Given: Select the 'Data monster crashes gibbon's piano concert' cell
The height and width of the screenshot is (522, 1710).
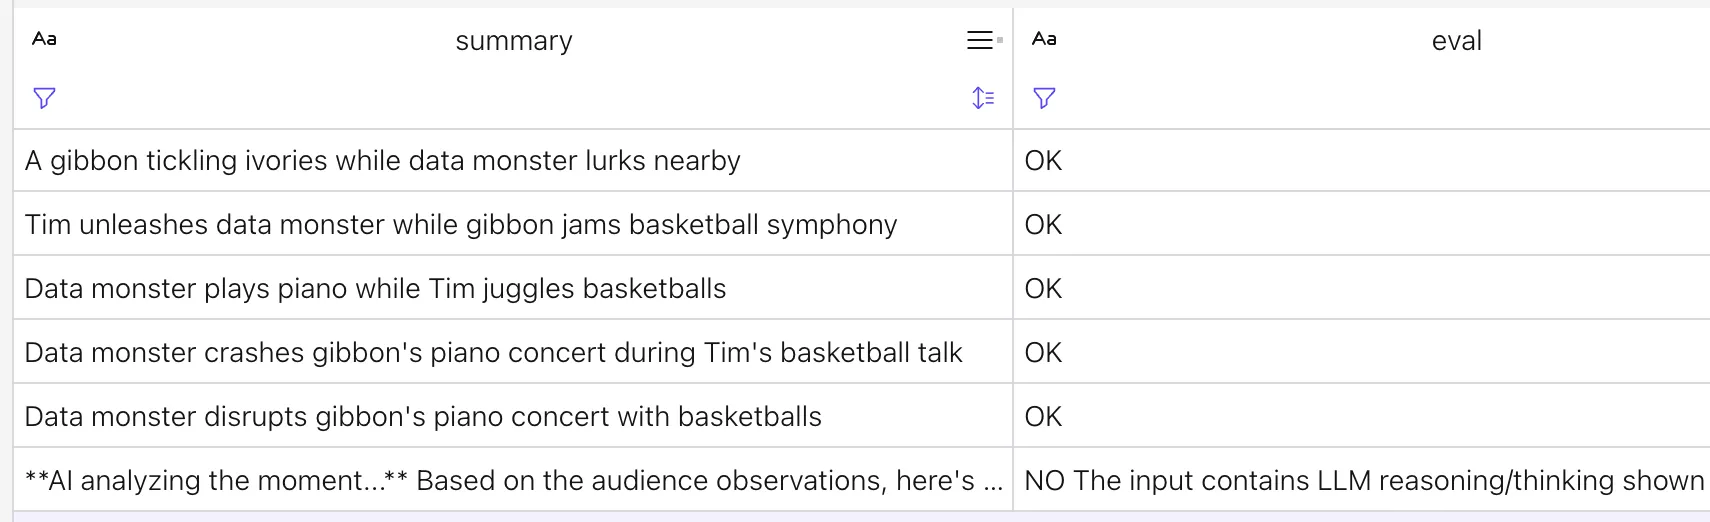Looking at the screenshot, I should point(493,353).
